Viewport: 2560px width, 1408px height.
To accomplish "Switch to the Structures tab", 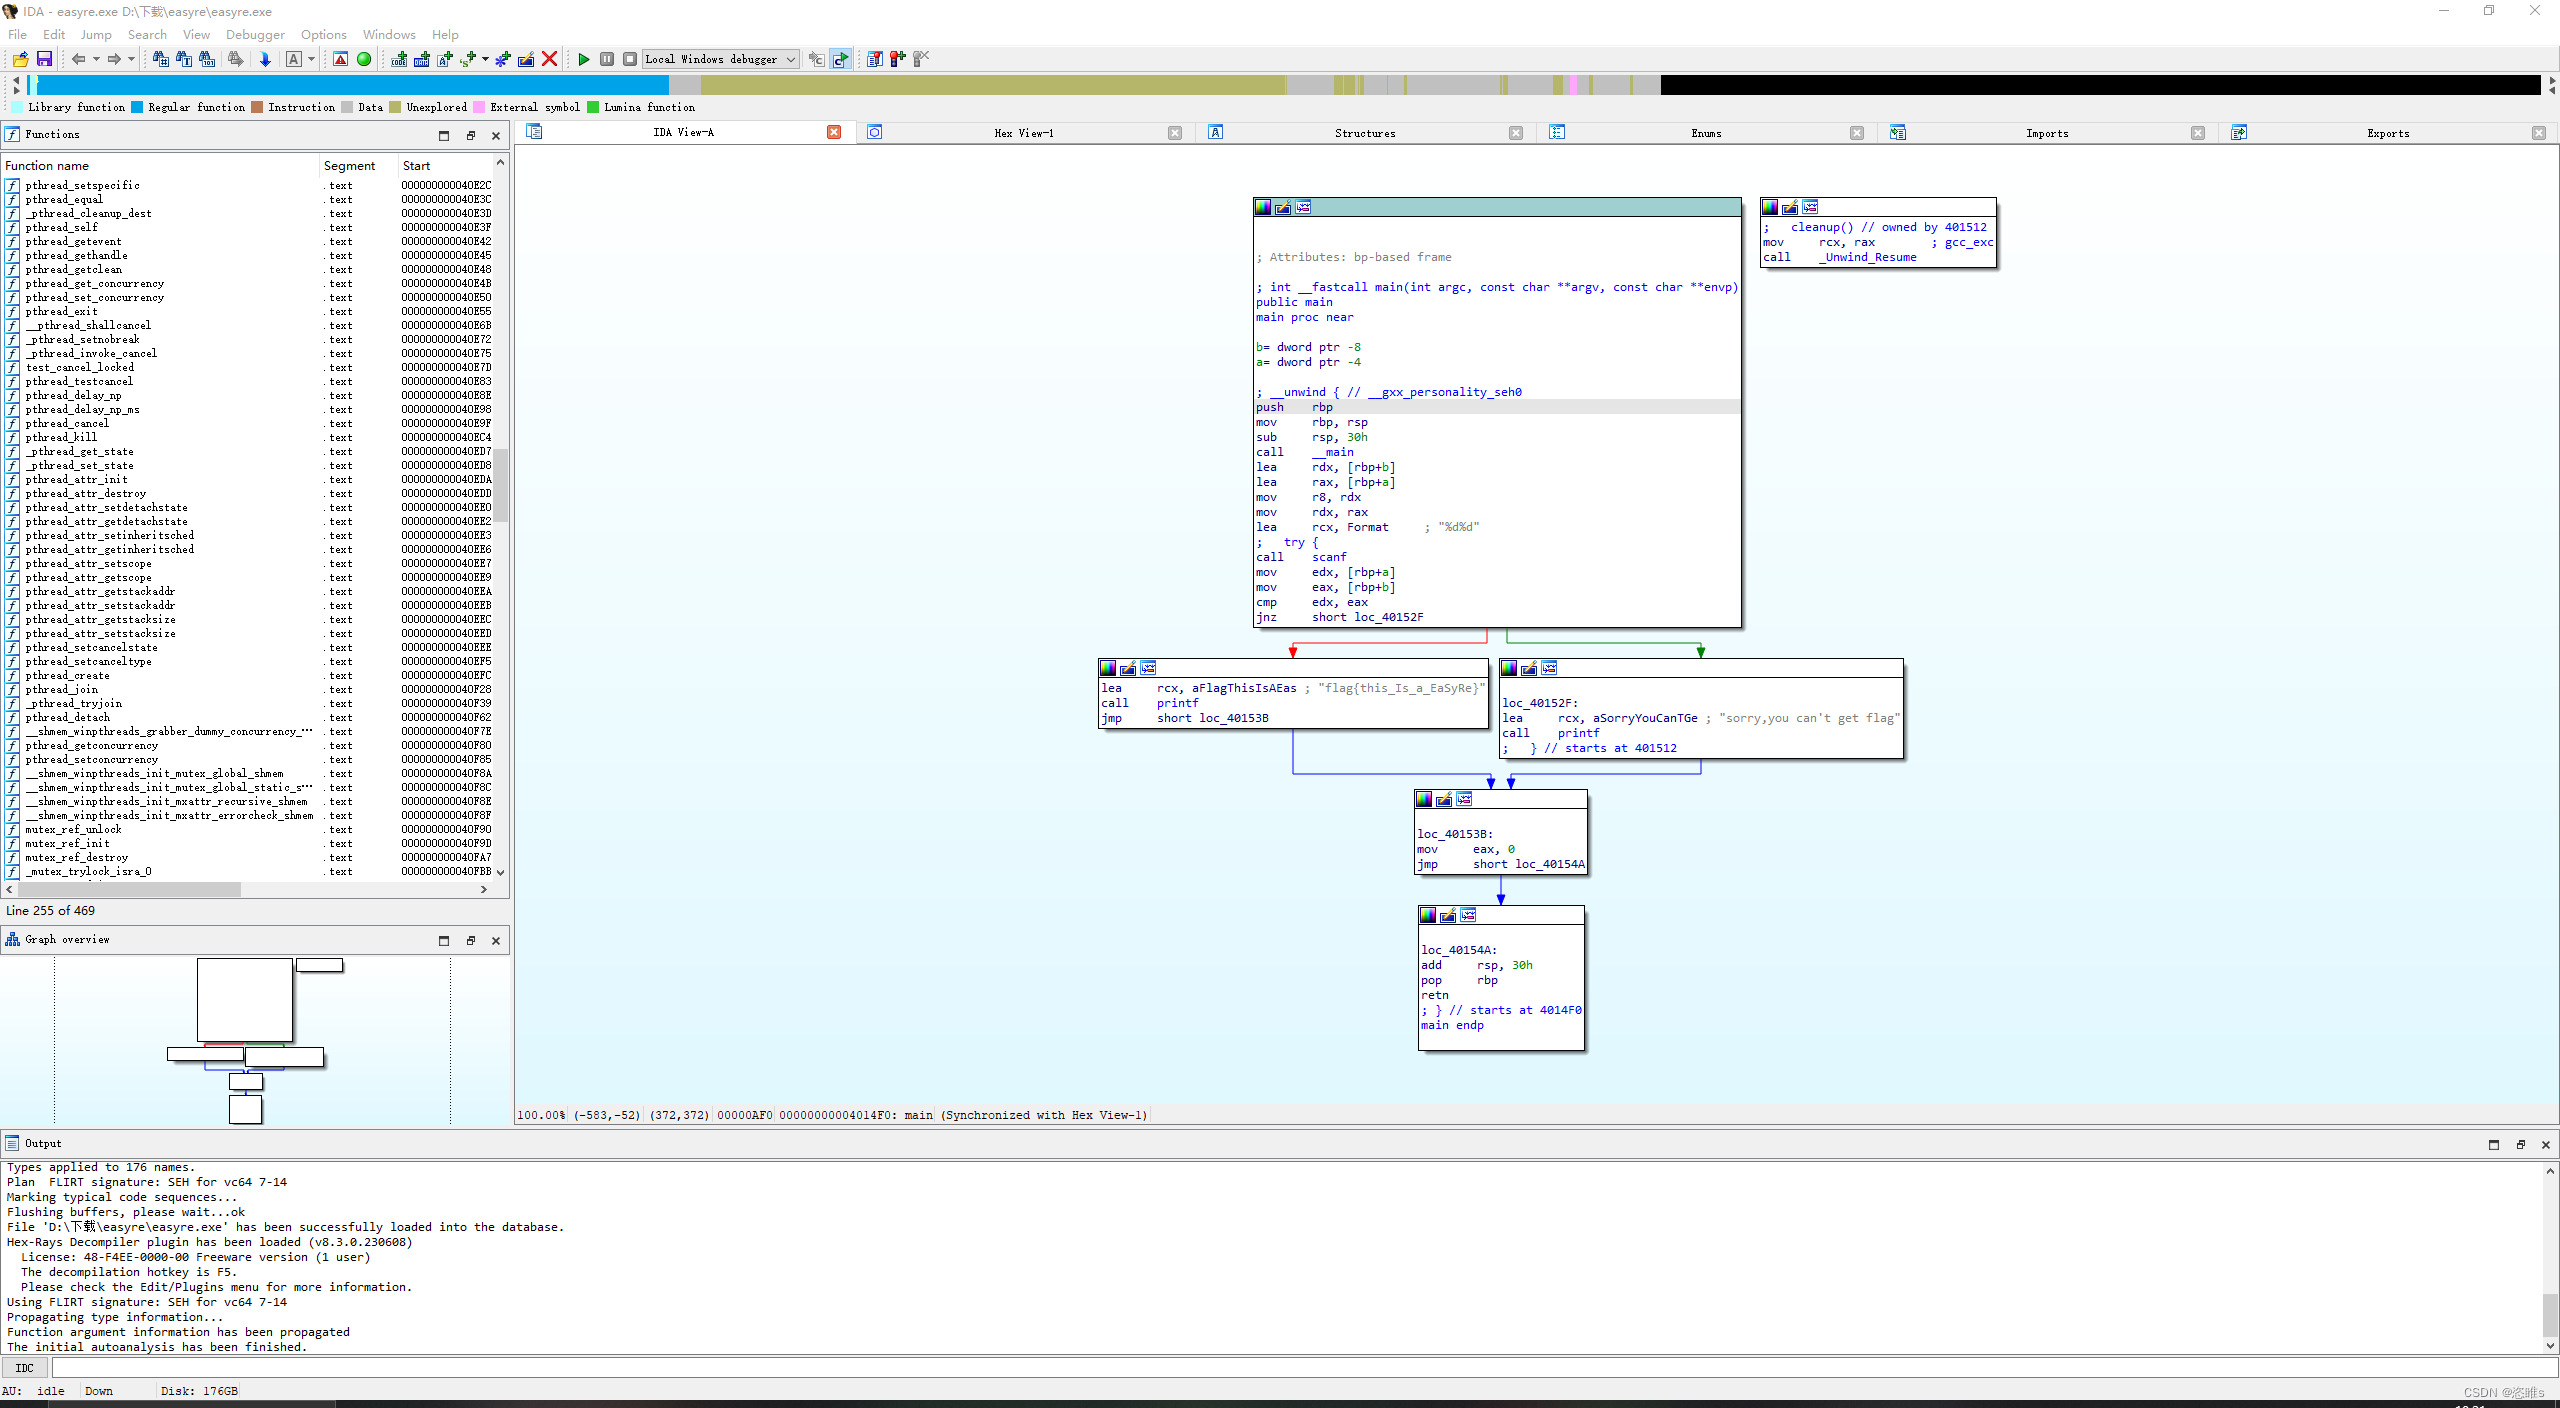I will pyautogui.click(x=1365, y=133).
